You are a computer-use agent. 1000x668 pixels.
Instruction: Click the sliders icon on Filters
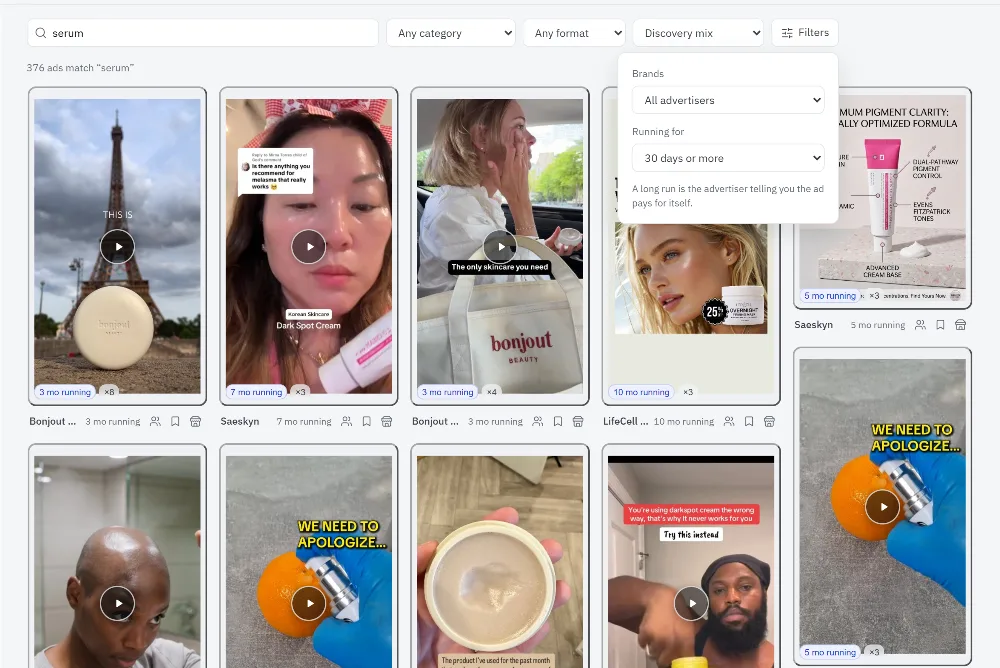[787, 33]
